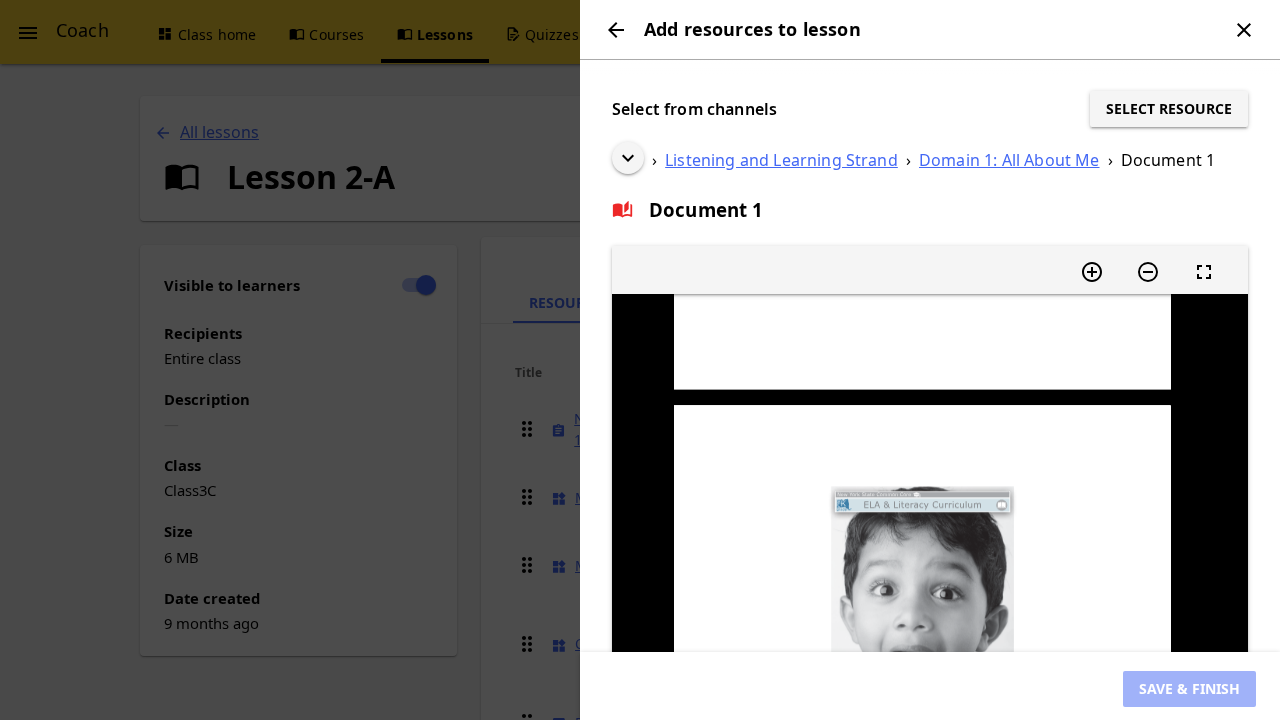
Task: Close the Add resources to lesson panel
Action: [x=1244, y=30]
